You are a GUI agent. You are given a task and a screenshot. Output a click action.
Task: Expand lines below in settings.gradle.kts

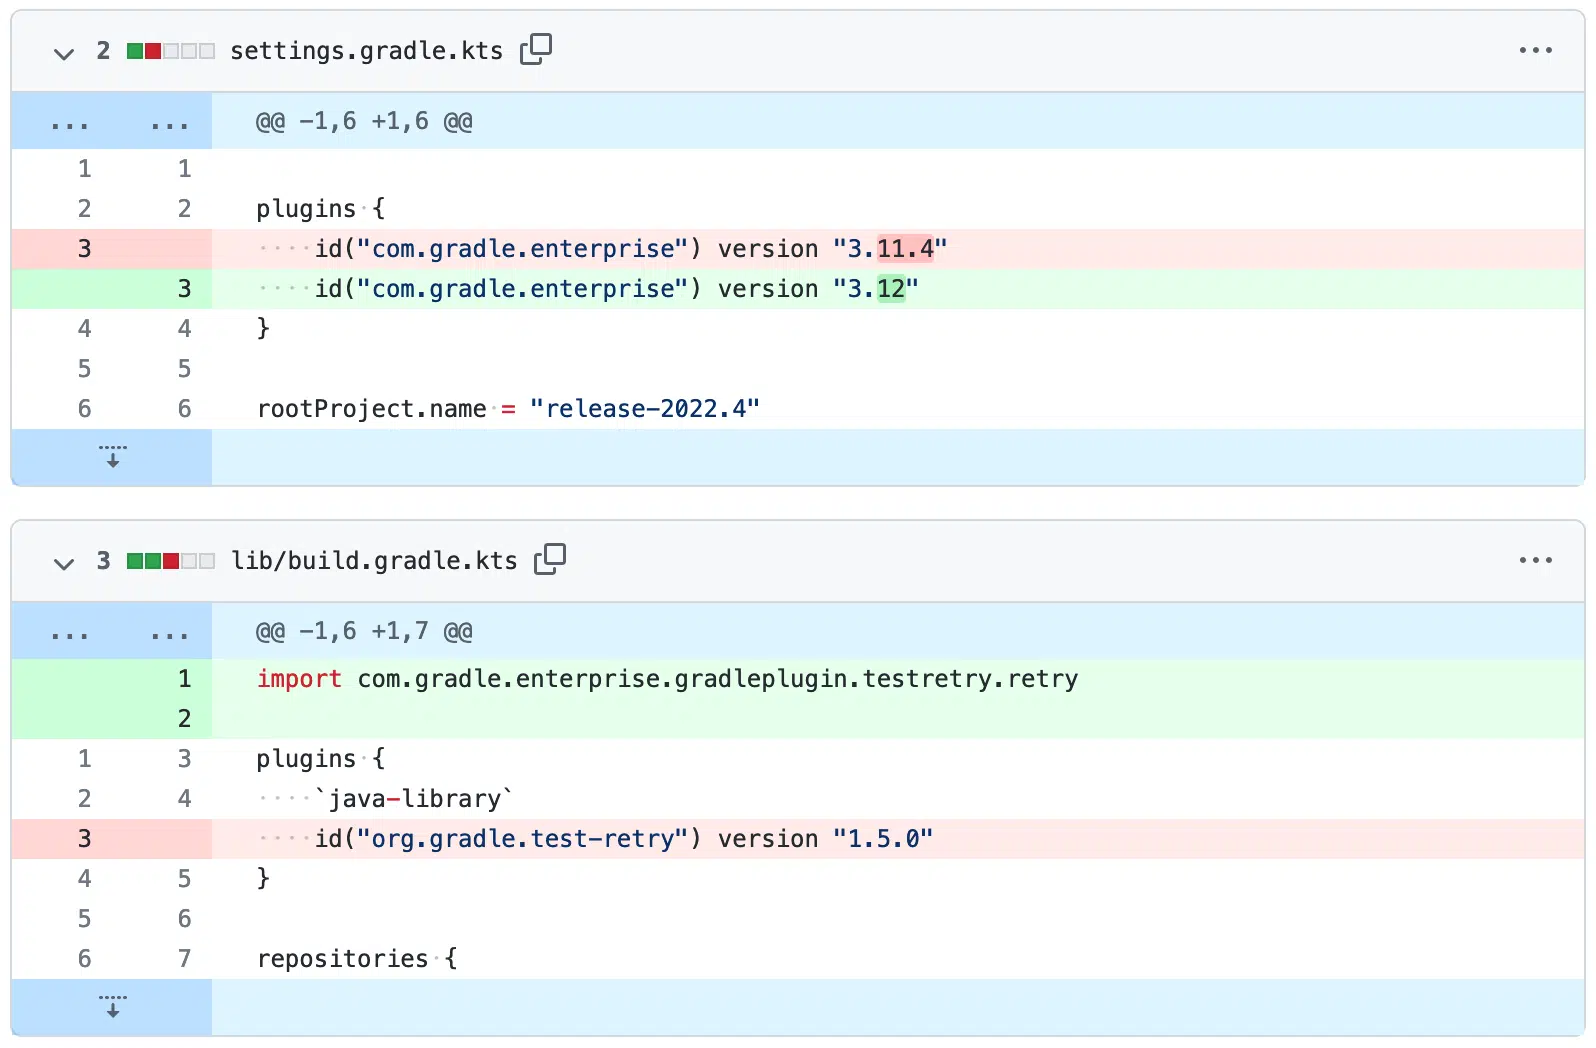tap(112, 457)
